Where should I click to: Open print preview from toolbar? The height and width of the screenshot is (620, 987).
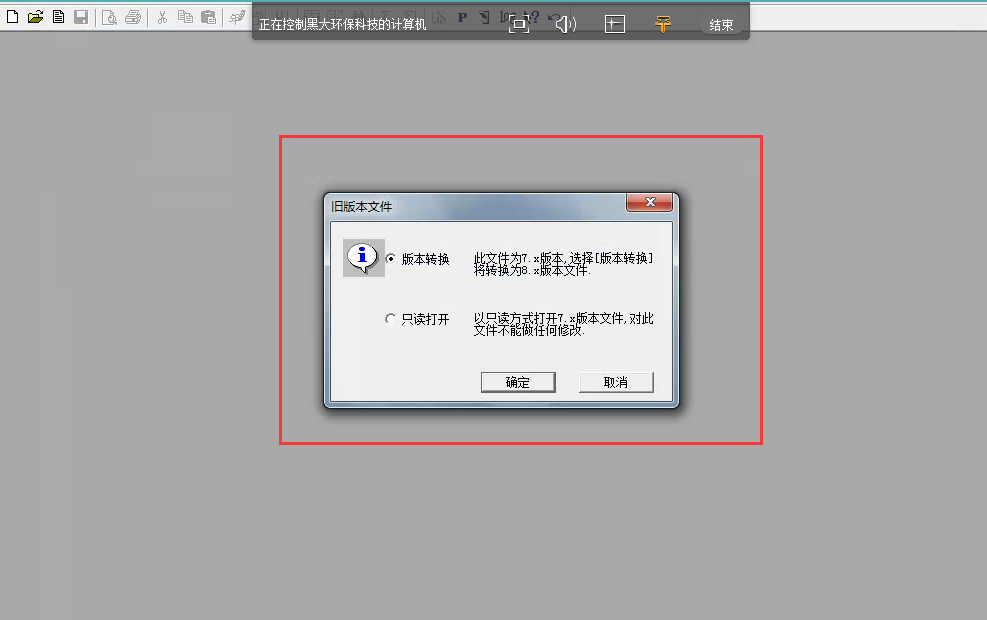pyautogui.click(x=110, y=17)
